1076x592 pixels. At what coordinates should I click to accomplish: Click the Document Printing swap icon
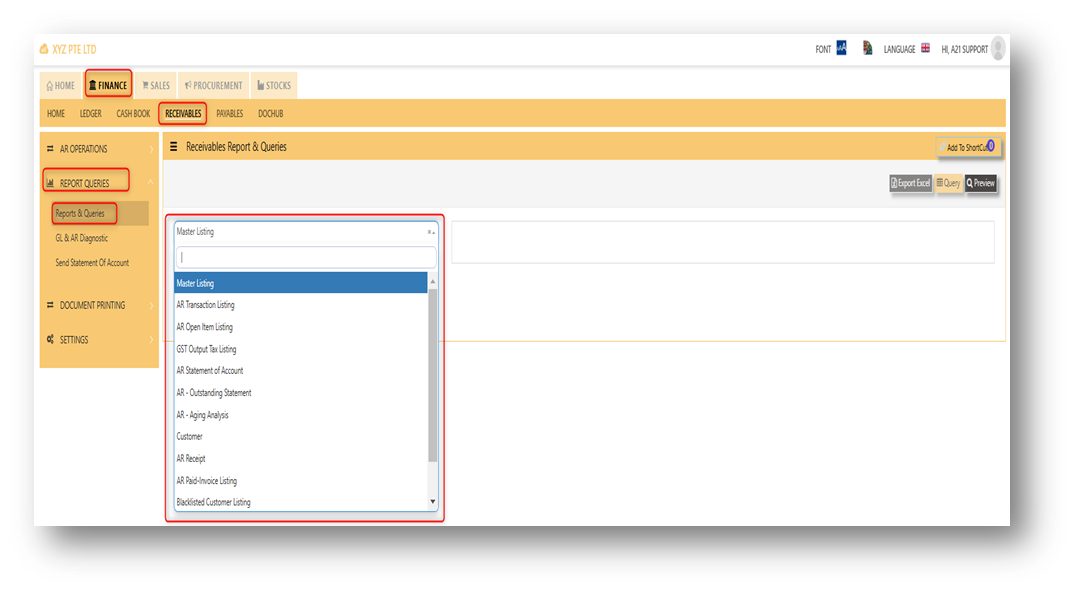pyautogui.click(x=50, y=305)
